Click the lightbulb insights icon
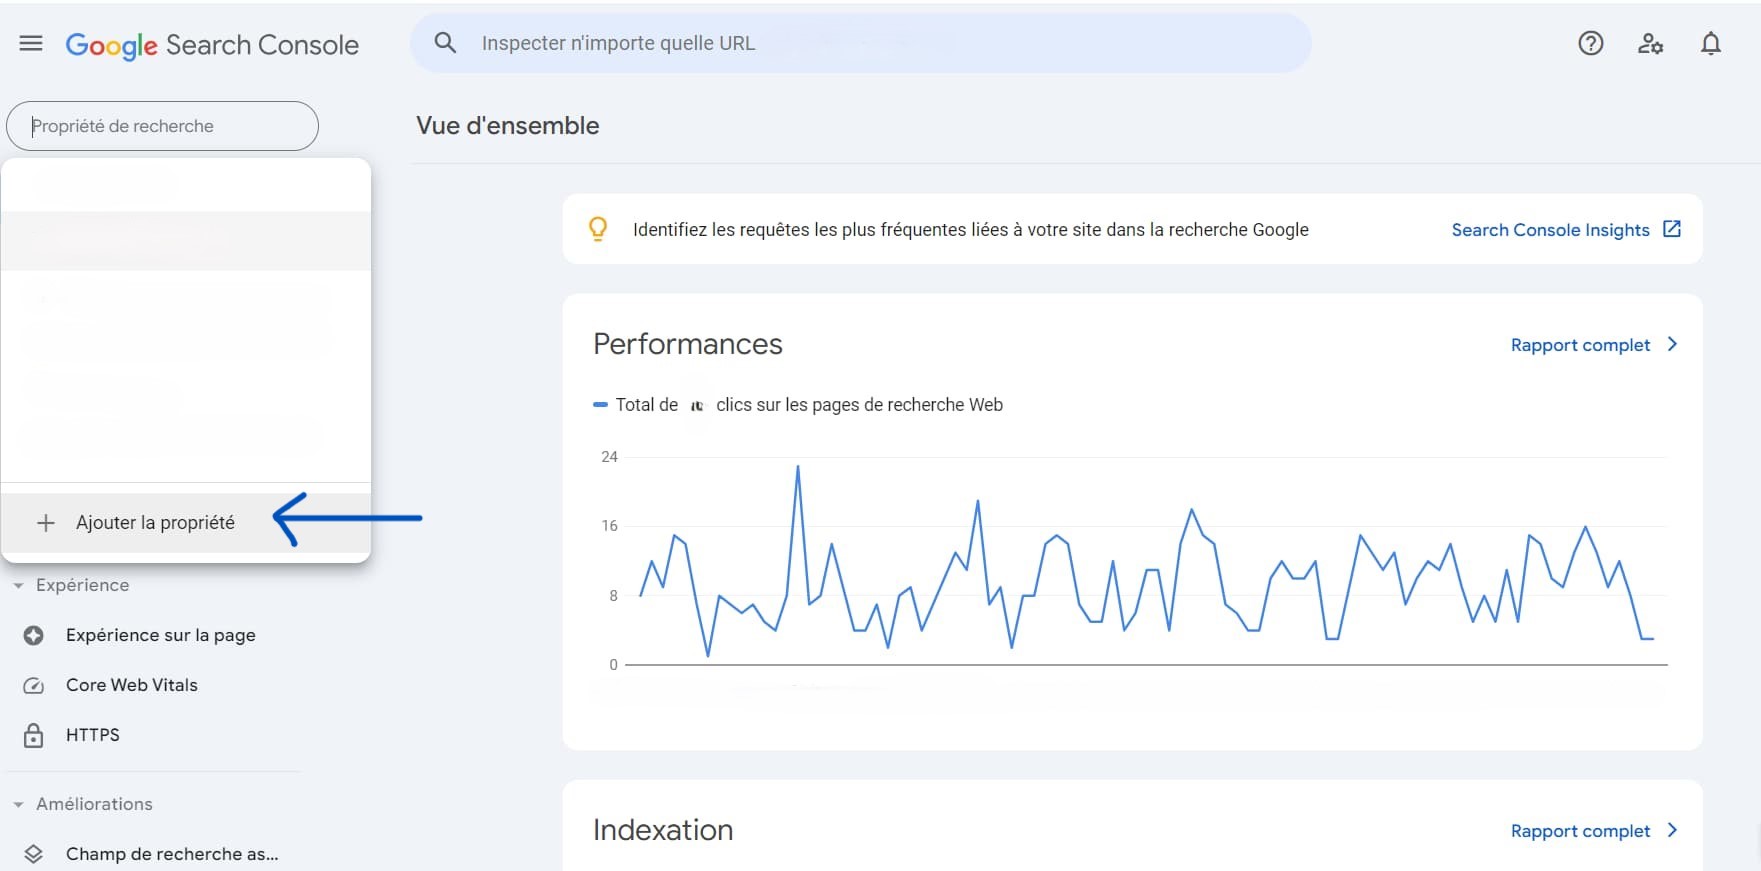The image size is (1761, 871). 598,229
